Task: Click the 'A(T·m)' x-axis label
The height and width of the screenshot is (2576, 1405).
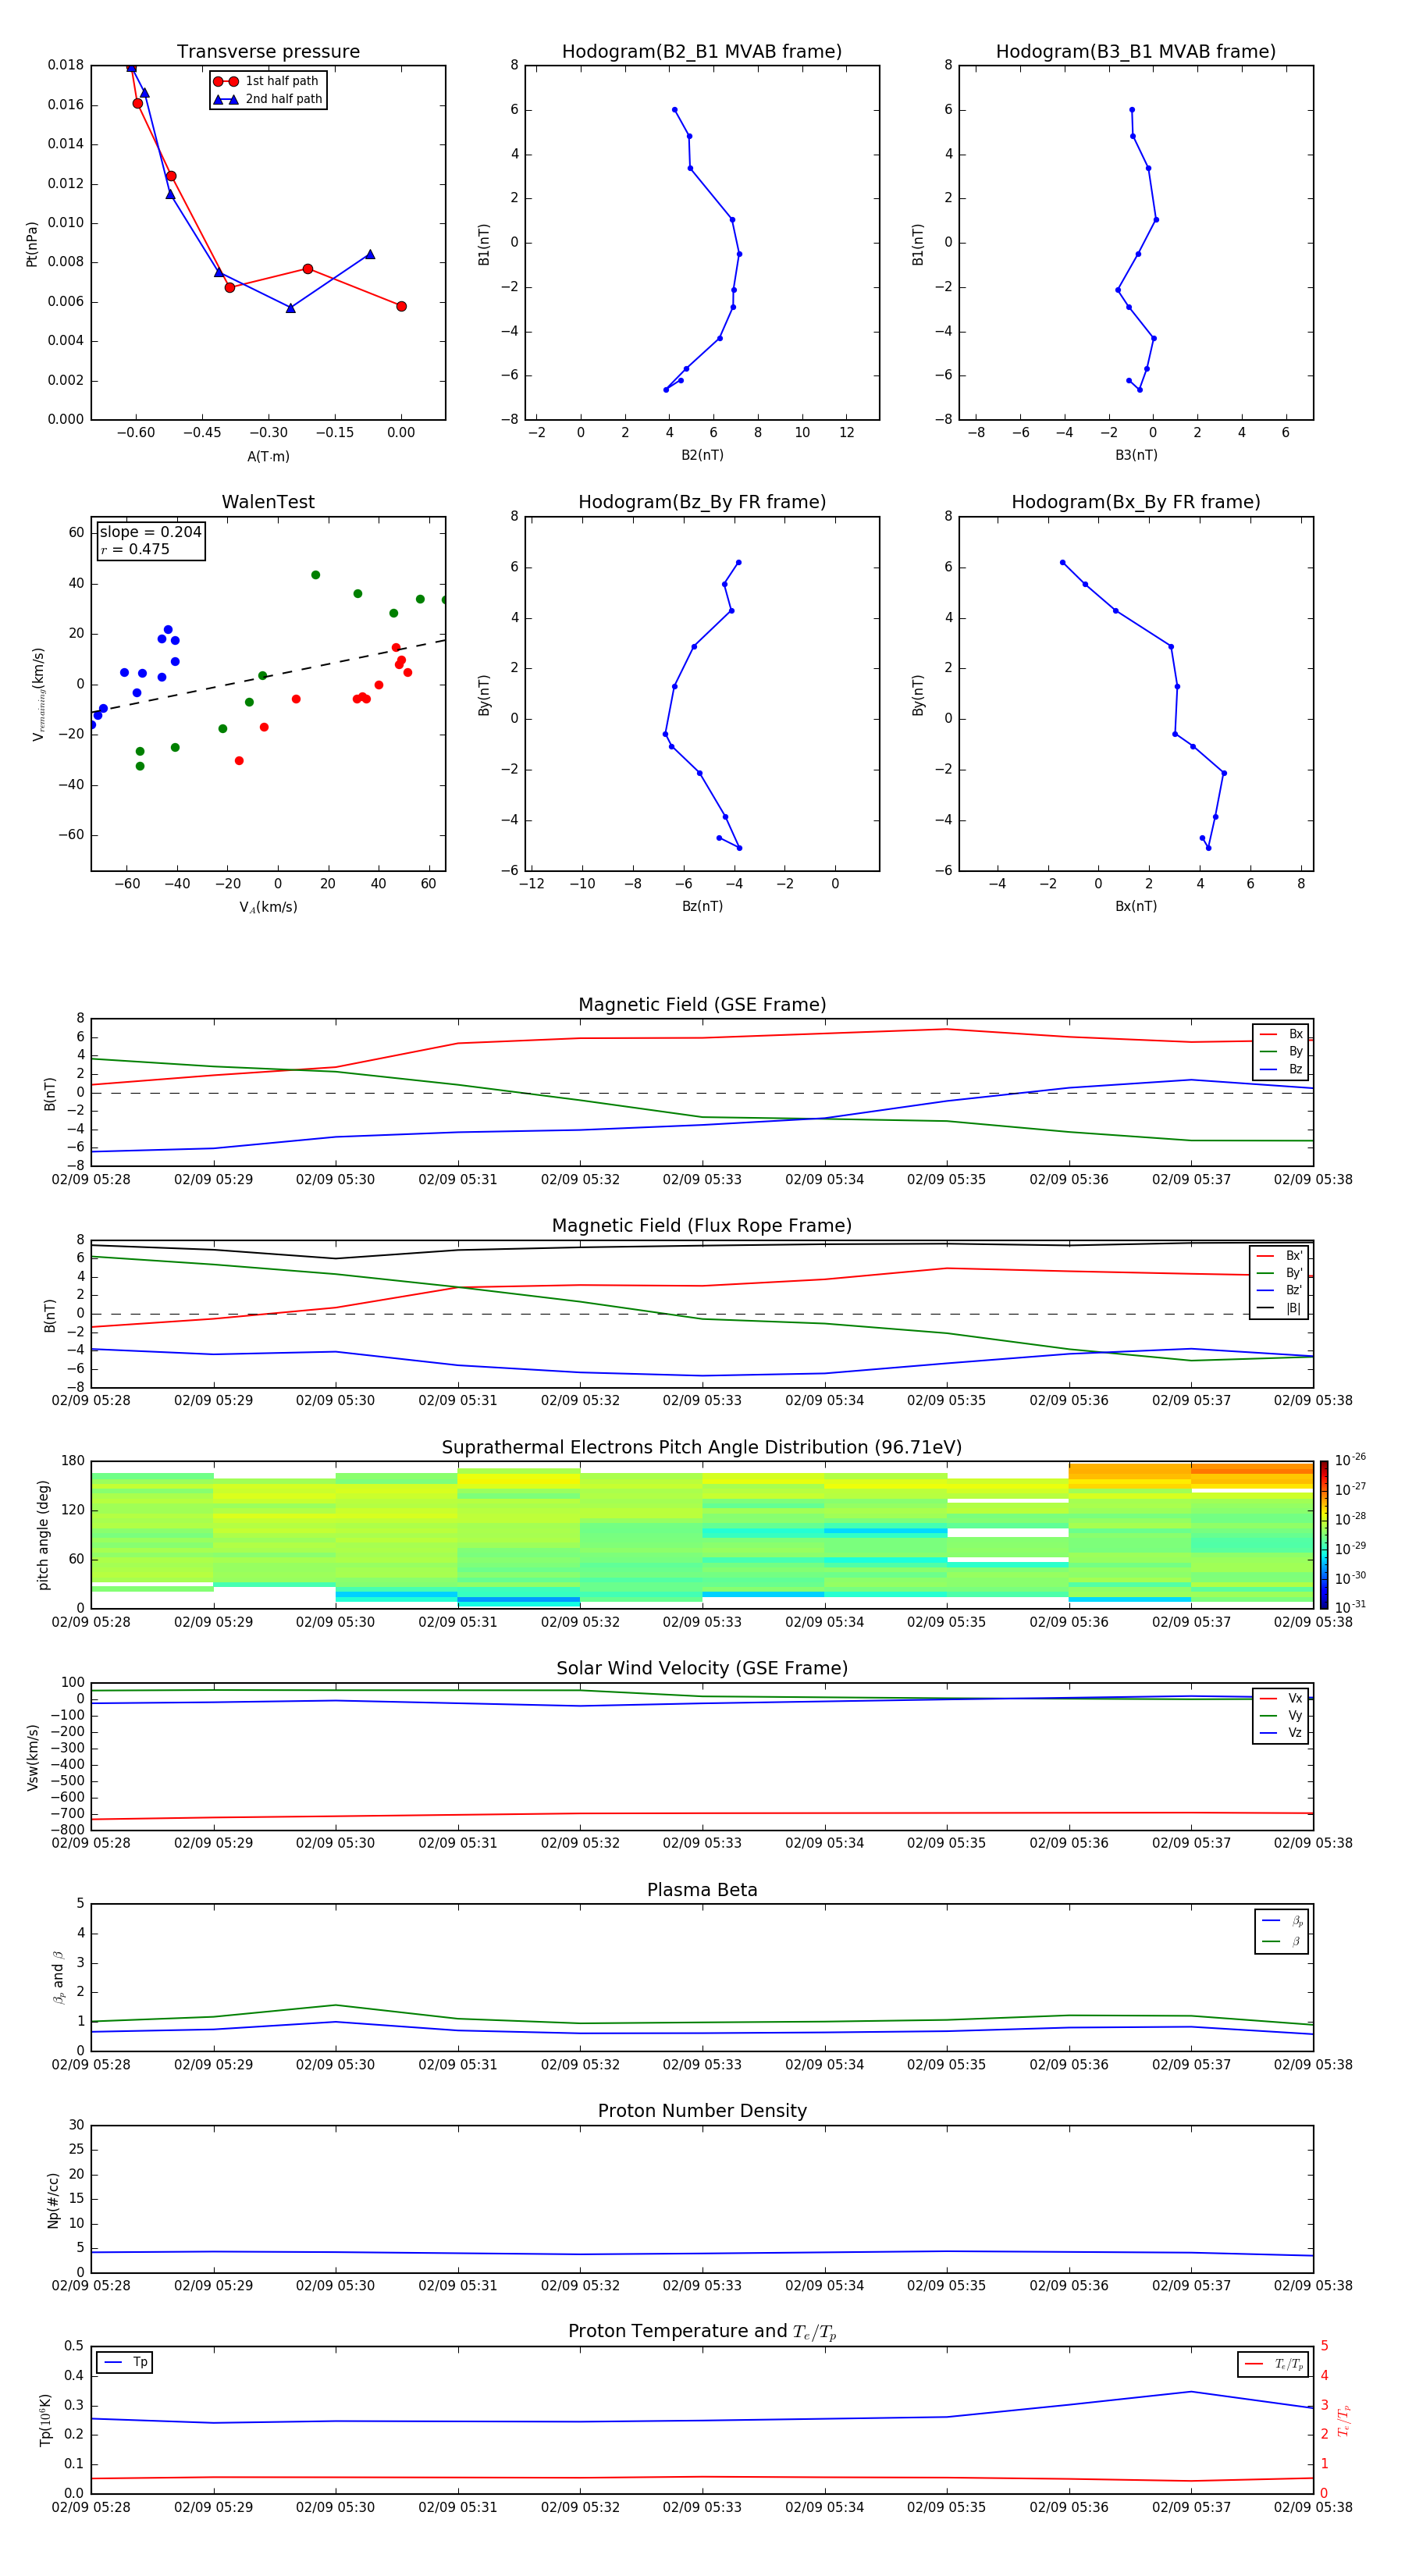Action: [268, 456]
